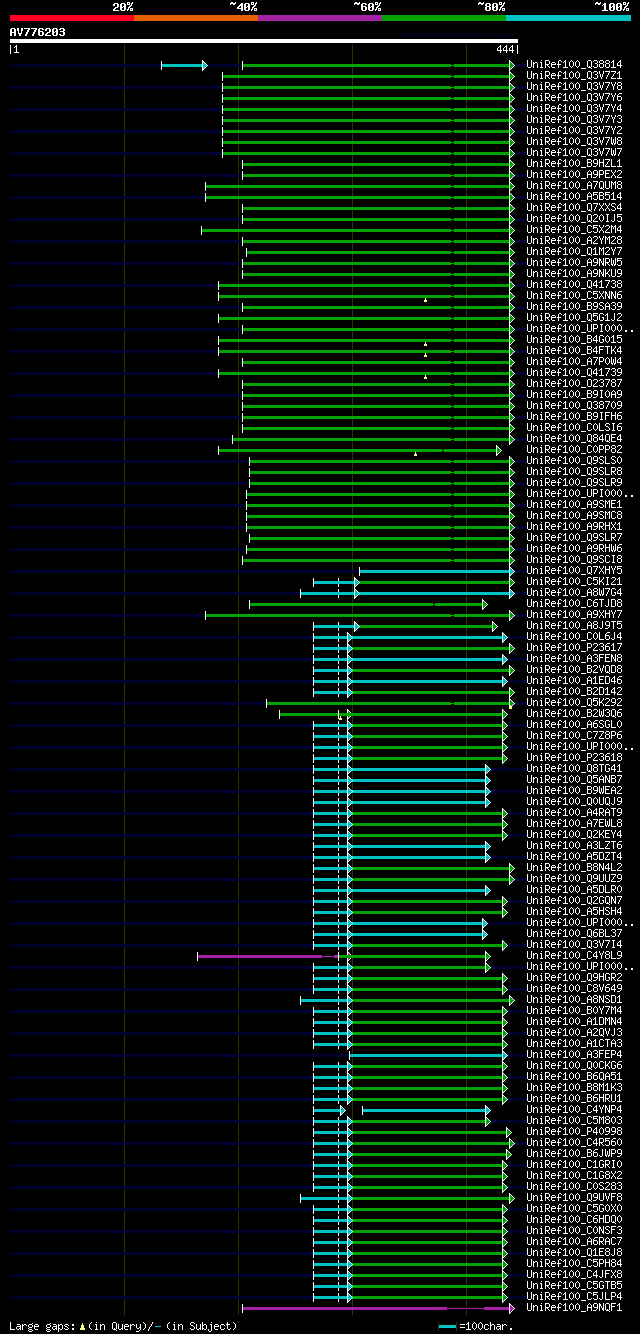Select hit label UniRef100_B9SA39
This screenshot has height=1334, width=640.
(x=574, y=306)
